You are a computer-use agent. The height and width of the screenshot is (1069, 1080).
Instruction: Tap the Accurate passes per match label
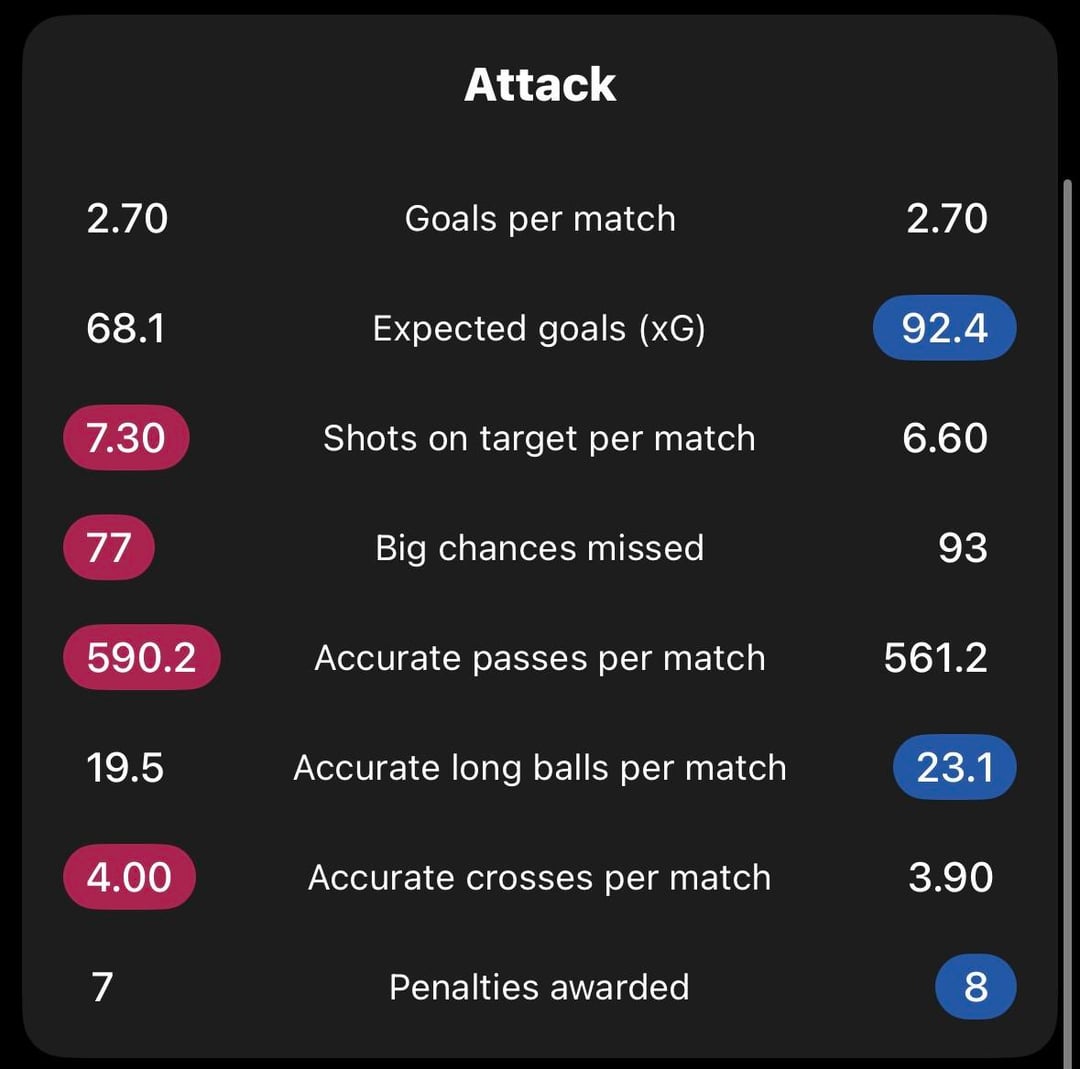point(539,658)
